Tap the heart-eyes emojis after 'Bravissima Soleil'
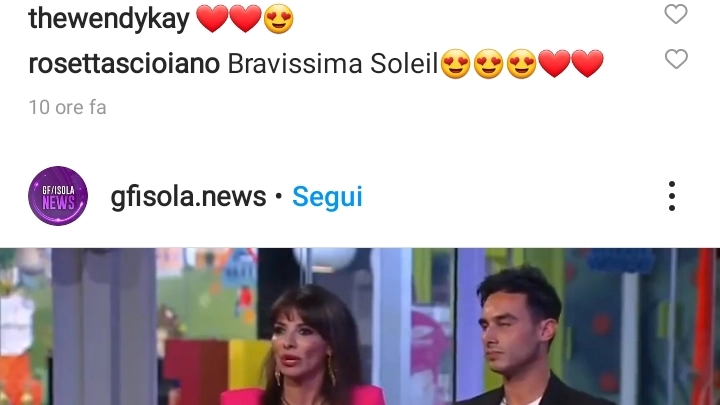The image size is (720, 405). coord(488,63)
